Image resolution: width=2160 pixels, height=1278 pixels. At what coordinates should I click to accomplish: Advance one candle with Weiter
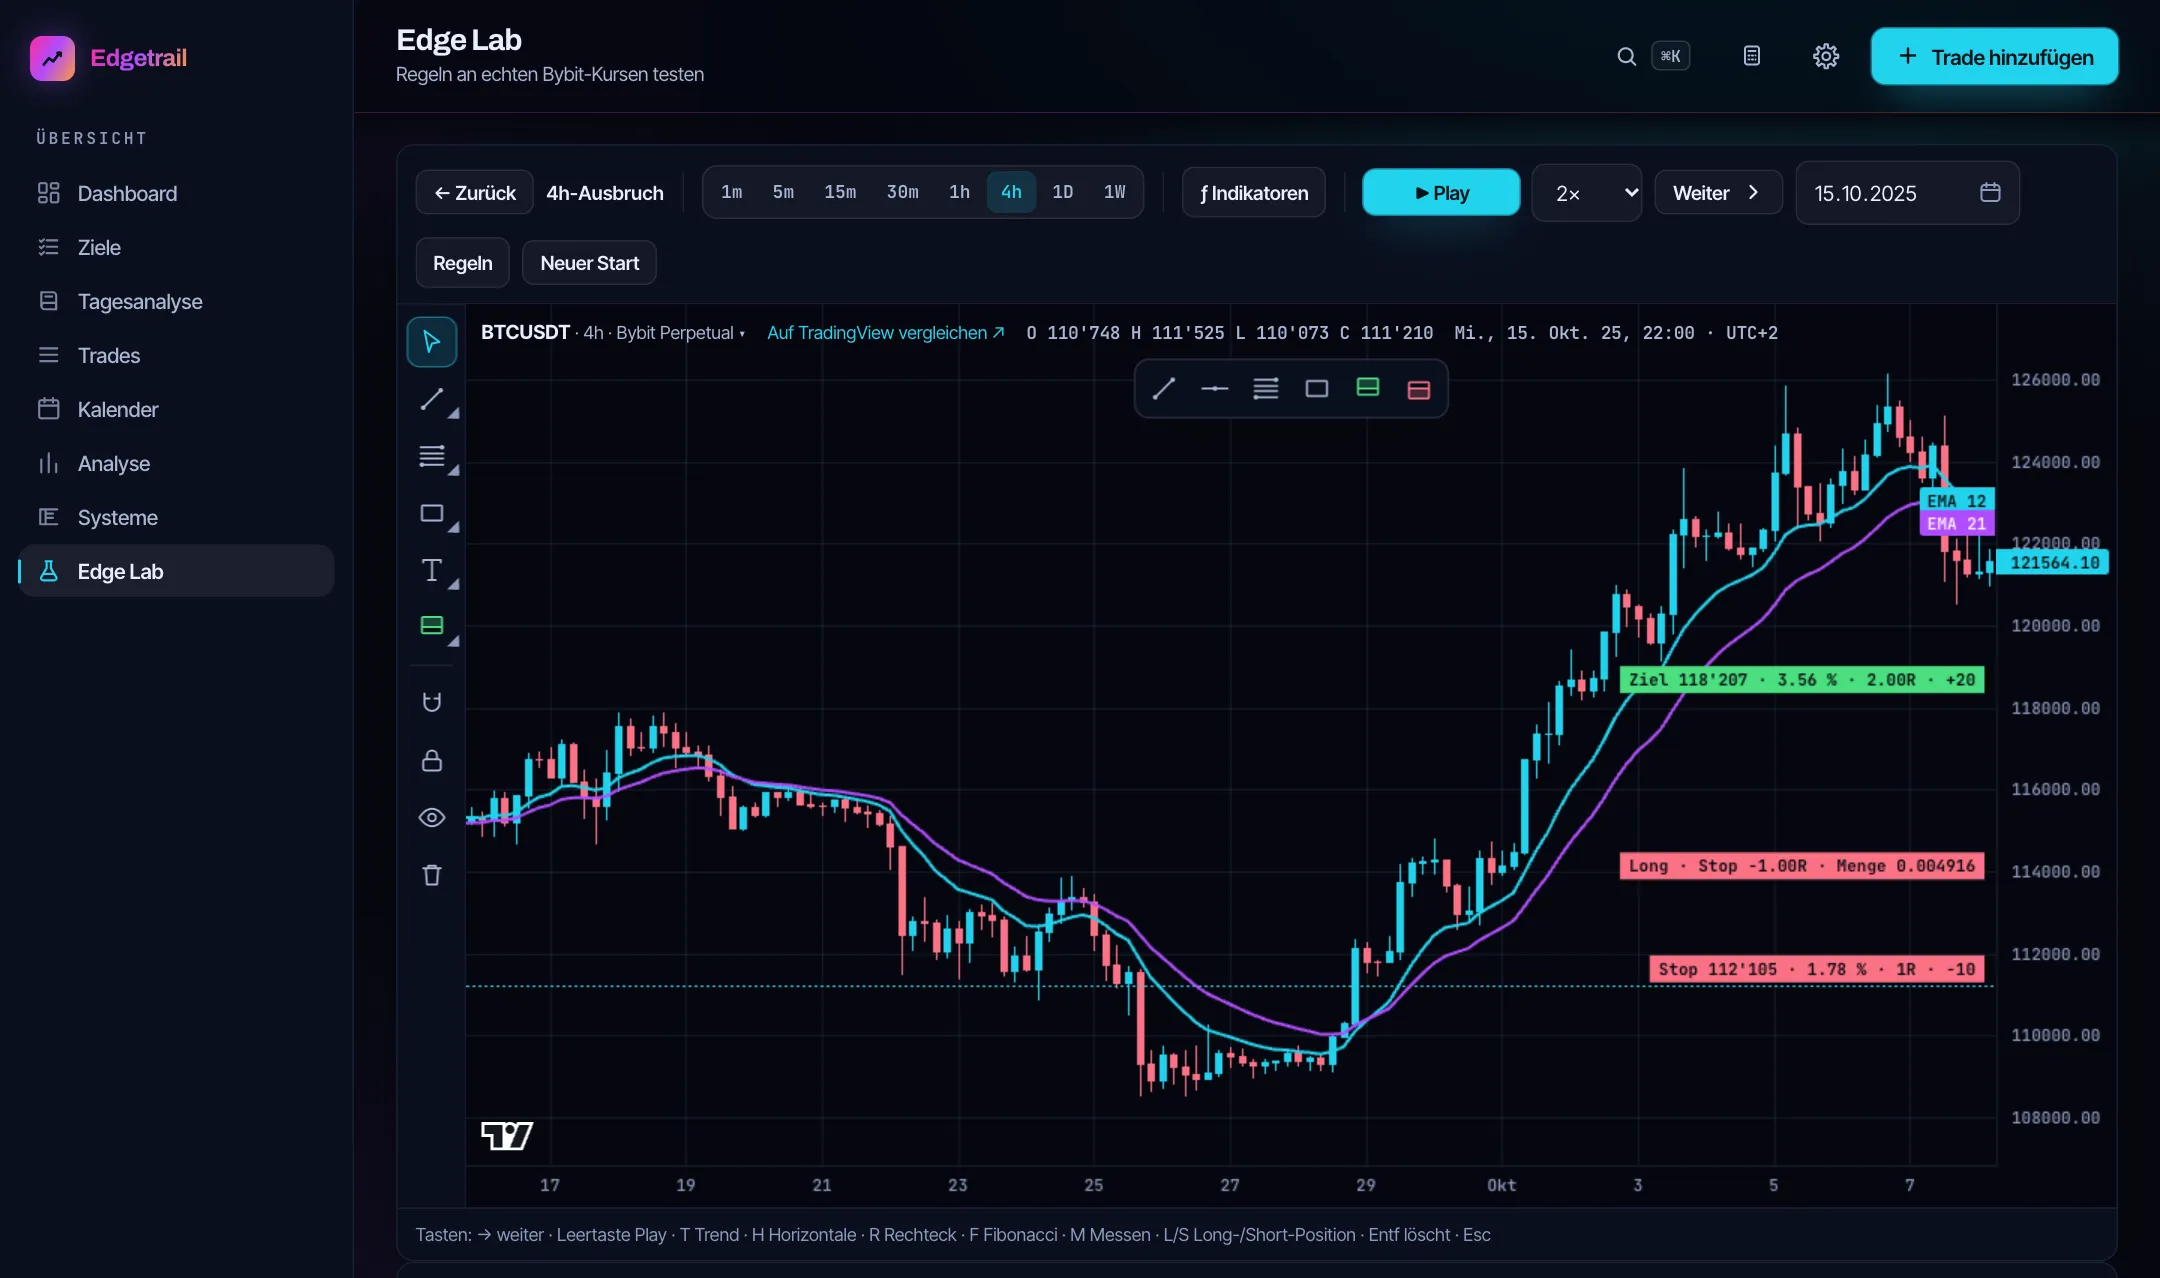tap(1718, 192)
